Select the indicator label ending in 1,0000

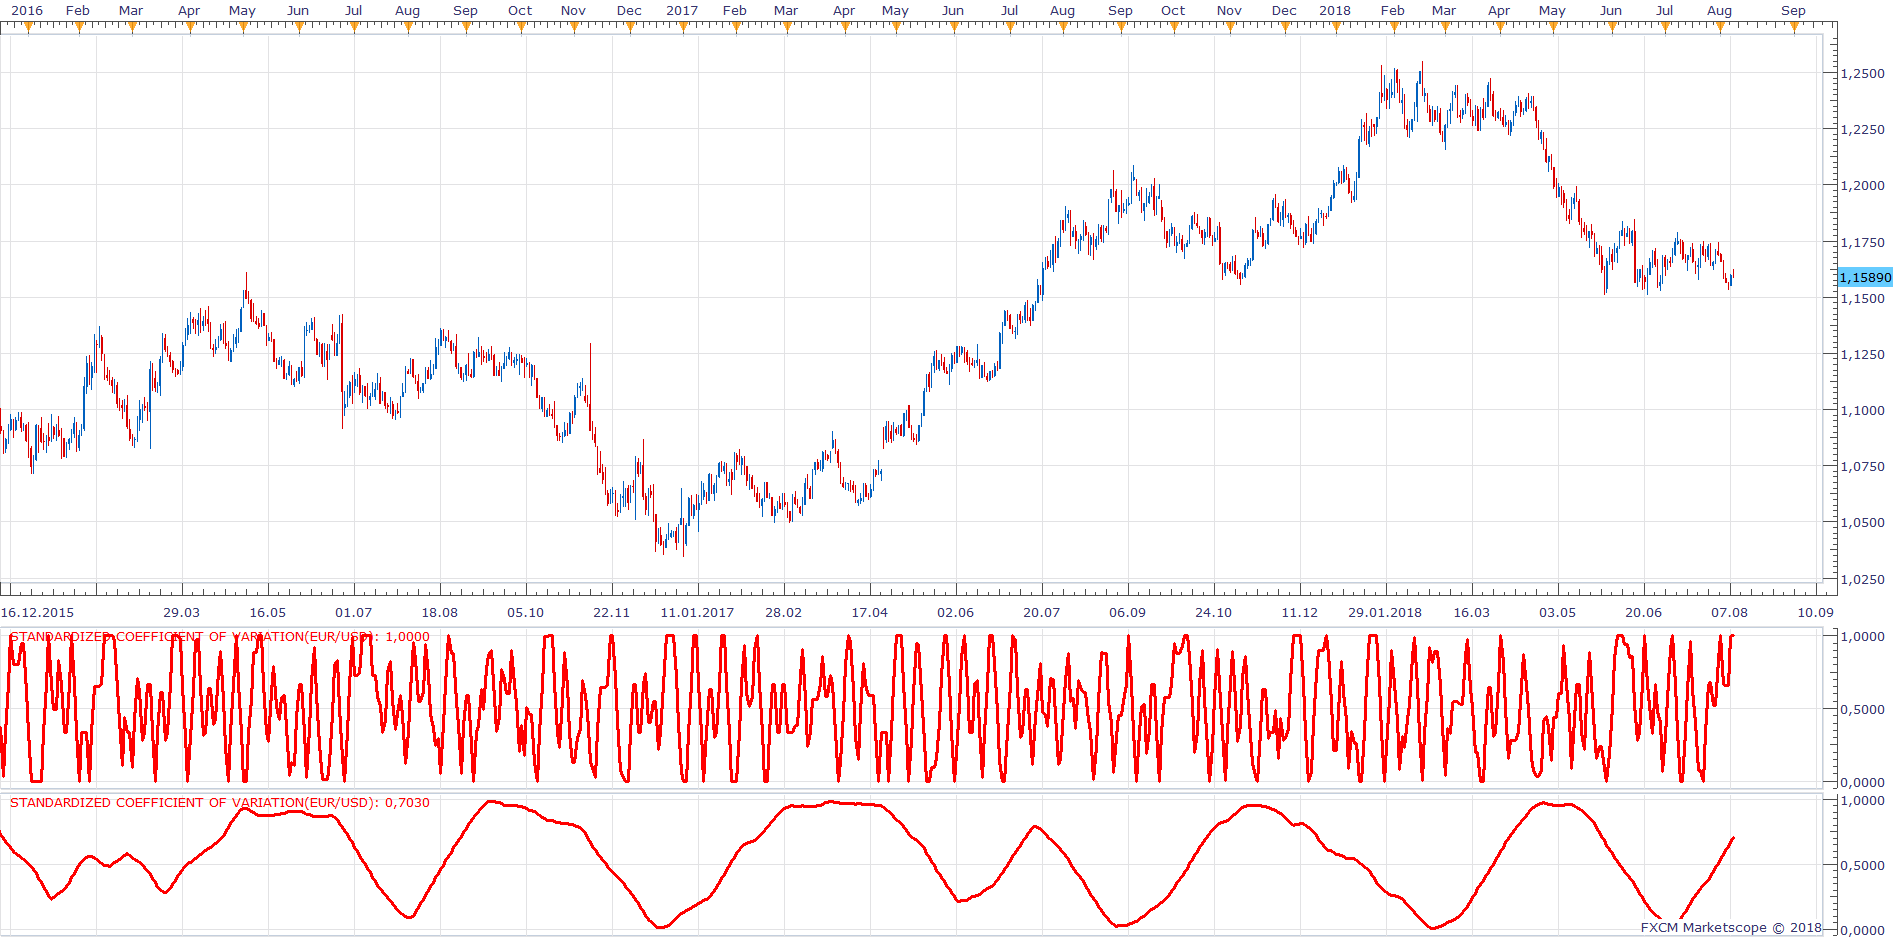(220, 636)
